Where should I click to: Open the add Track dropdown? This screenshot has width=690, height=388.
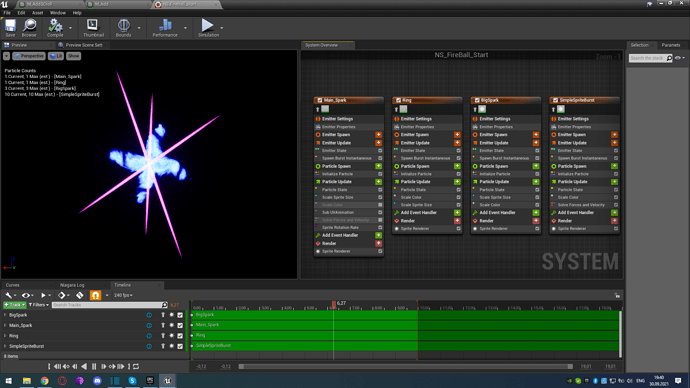click(15, 305)
